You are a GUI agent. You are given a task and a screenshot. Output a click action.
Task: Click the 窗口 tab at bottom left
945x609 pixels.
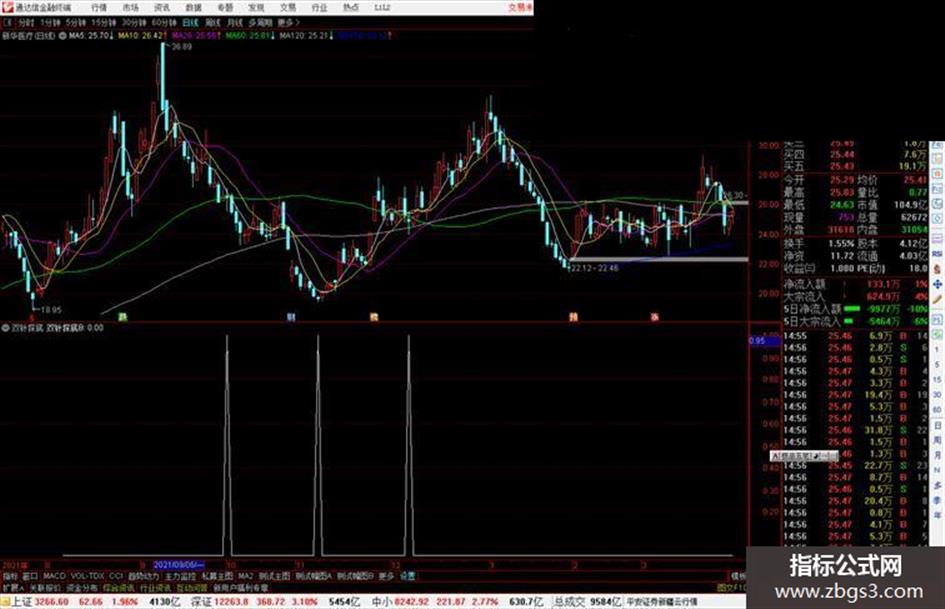(30, 576)
